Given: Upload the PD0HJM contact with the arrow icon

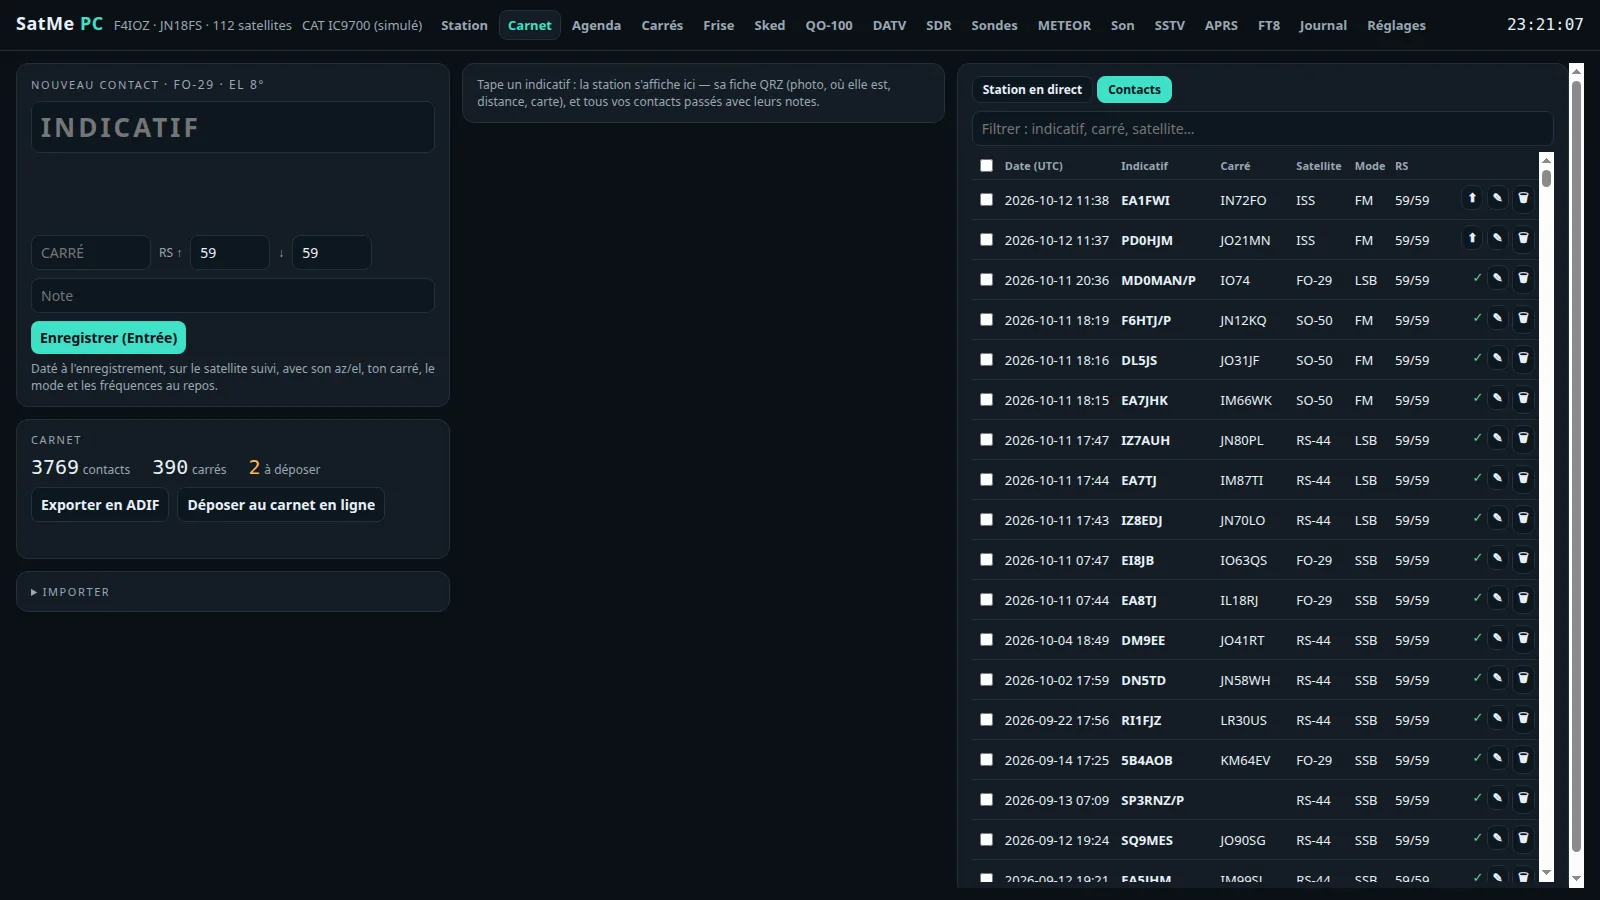Looking at the screenshot, I should tap(1472, 238).
